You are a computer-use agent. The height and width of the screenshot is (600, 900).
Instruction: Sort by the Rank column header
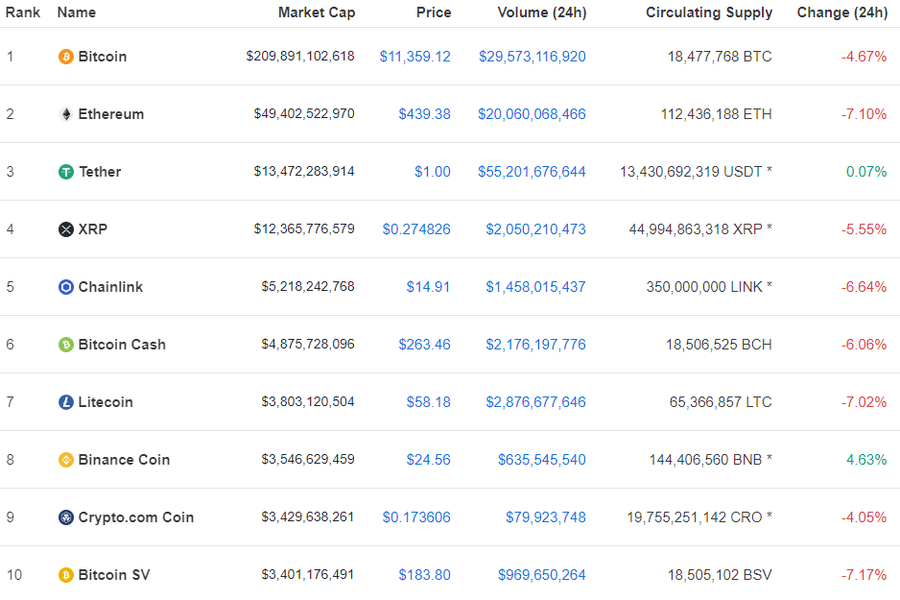coord(22,13)
